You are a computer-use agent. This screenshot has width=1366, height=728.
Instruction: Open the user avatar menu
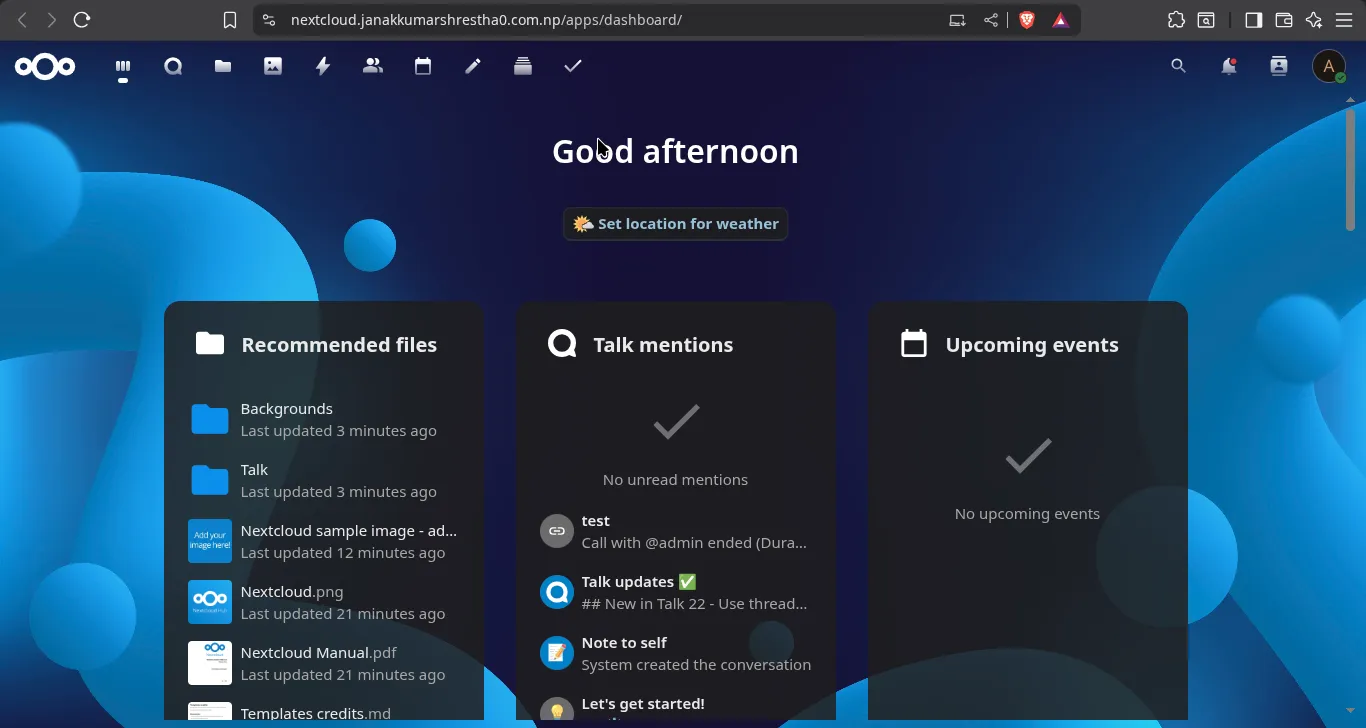point(1328,66)
